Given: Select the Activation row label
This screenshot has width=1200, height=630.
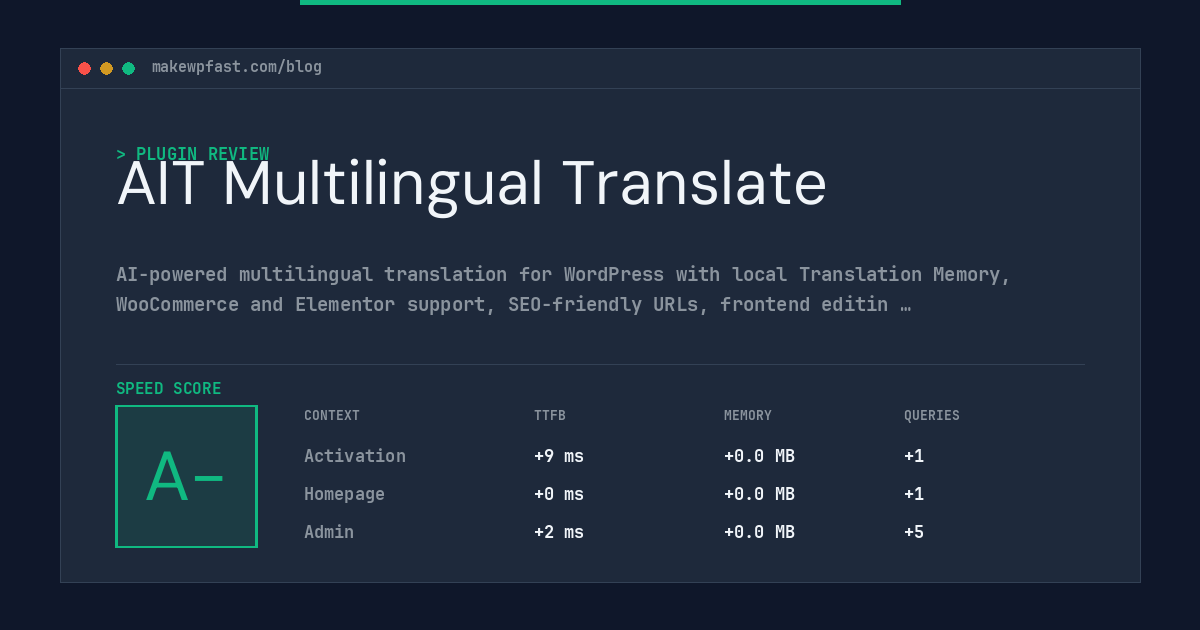Looking at the screenshot, I should tap(355, 456).
